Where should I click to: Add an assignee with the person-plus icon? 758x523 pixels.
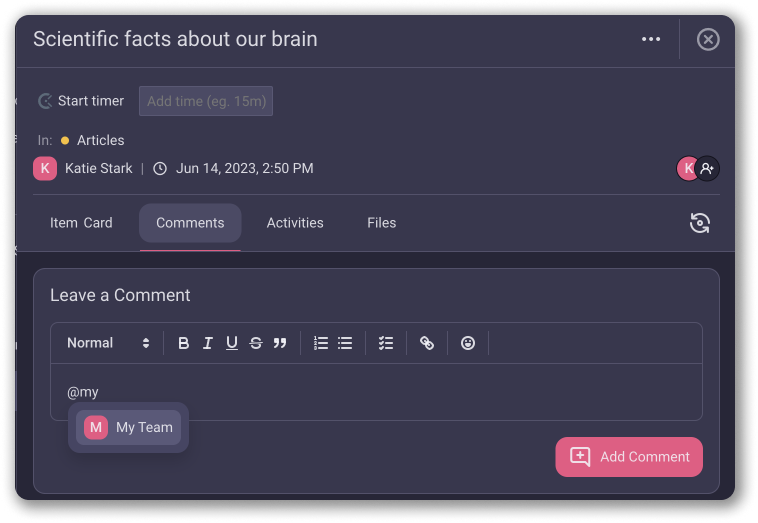click(x=708, y=168)
